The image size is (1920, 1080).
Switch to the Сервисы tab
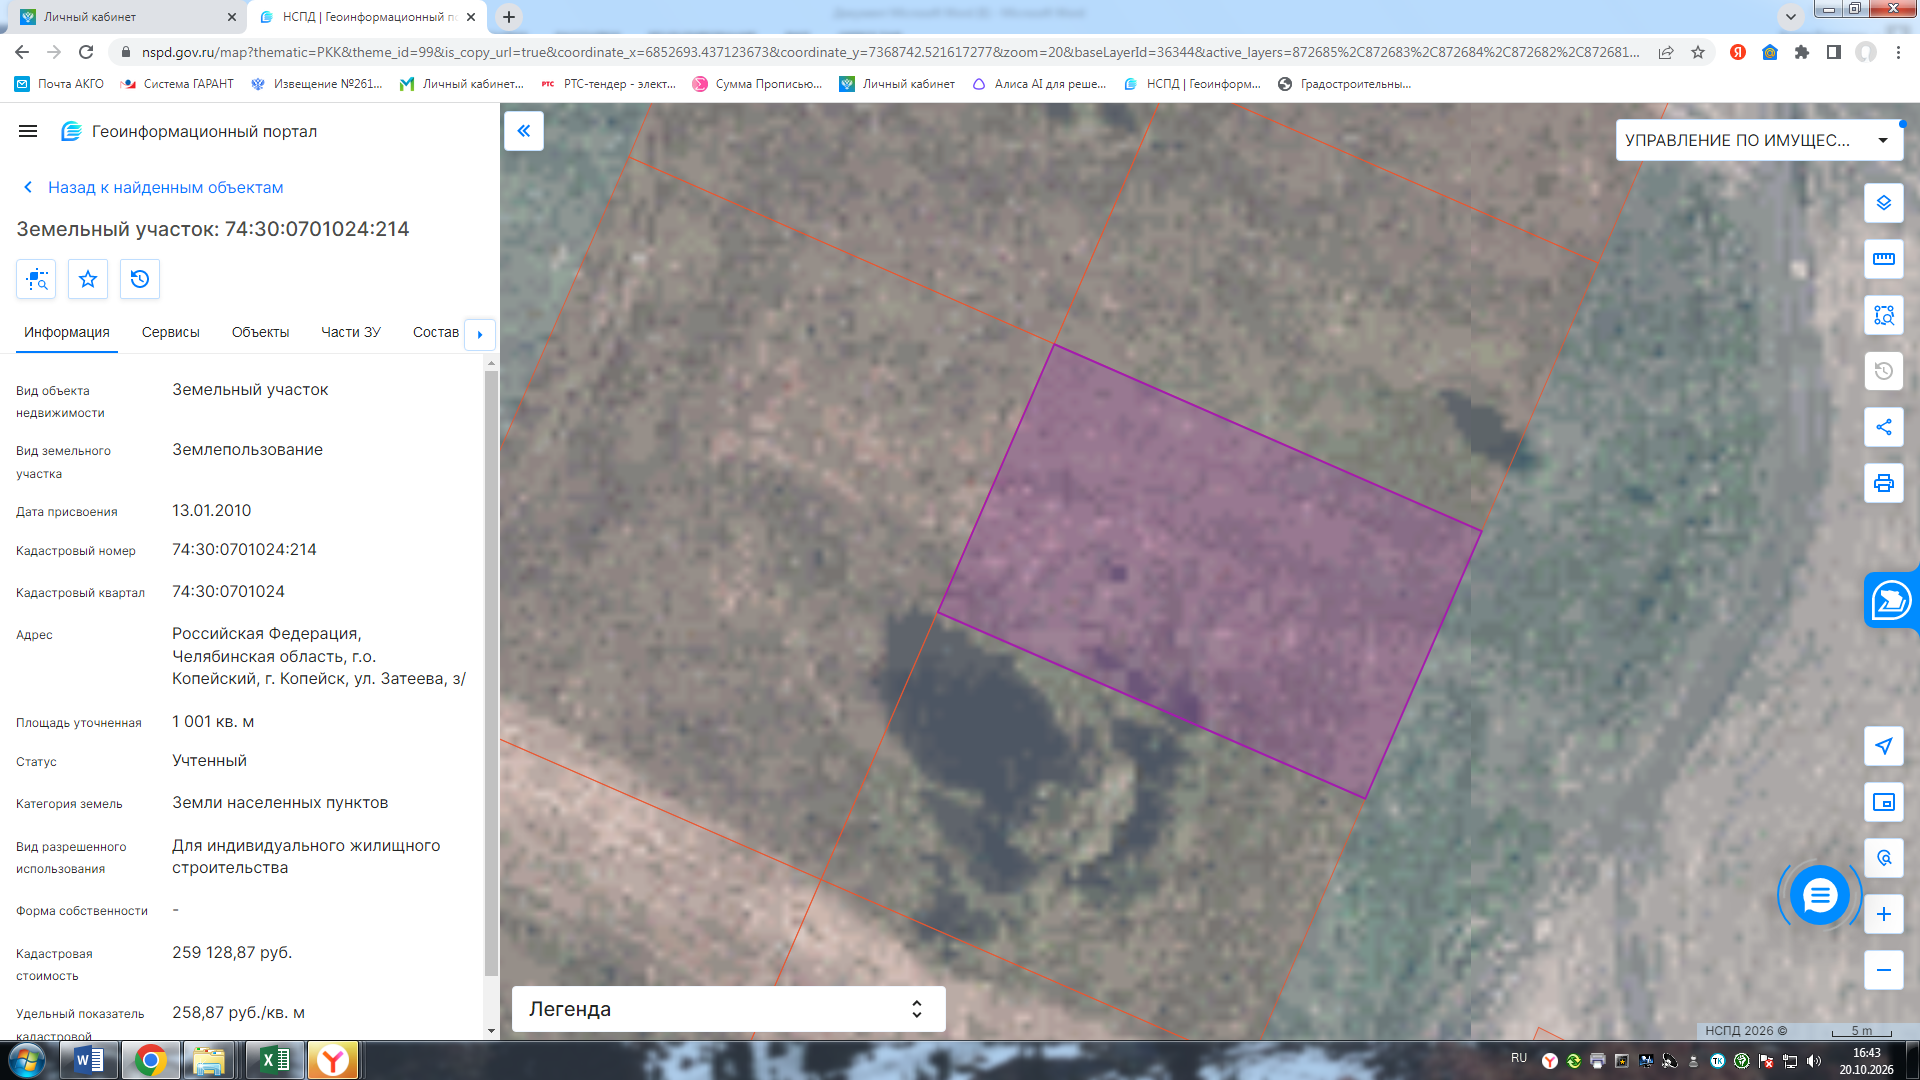[171, 332]
